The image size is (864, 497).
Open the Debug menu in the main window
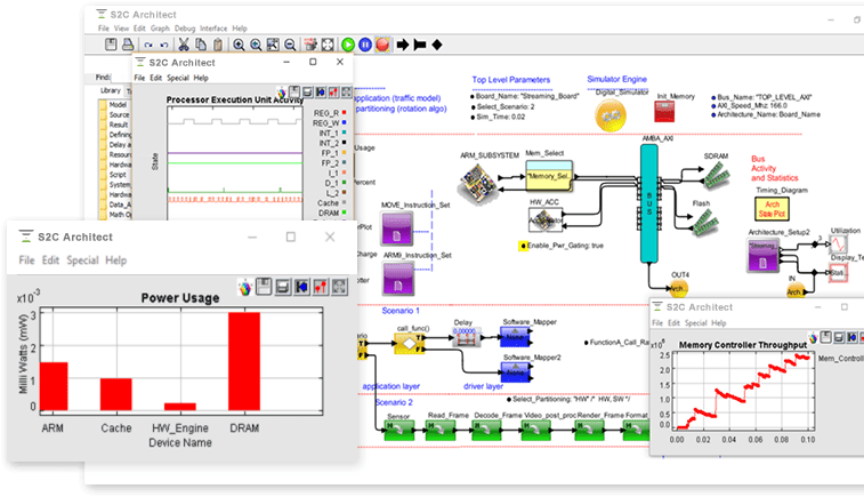(x=185, y=28)
